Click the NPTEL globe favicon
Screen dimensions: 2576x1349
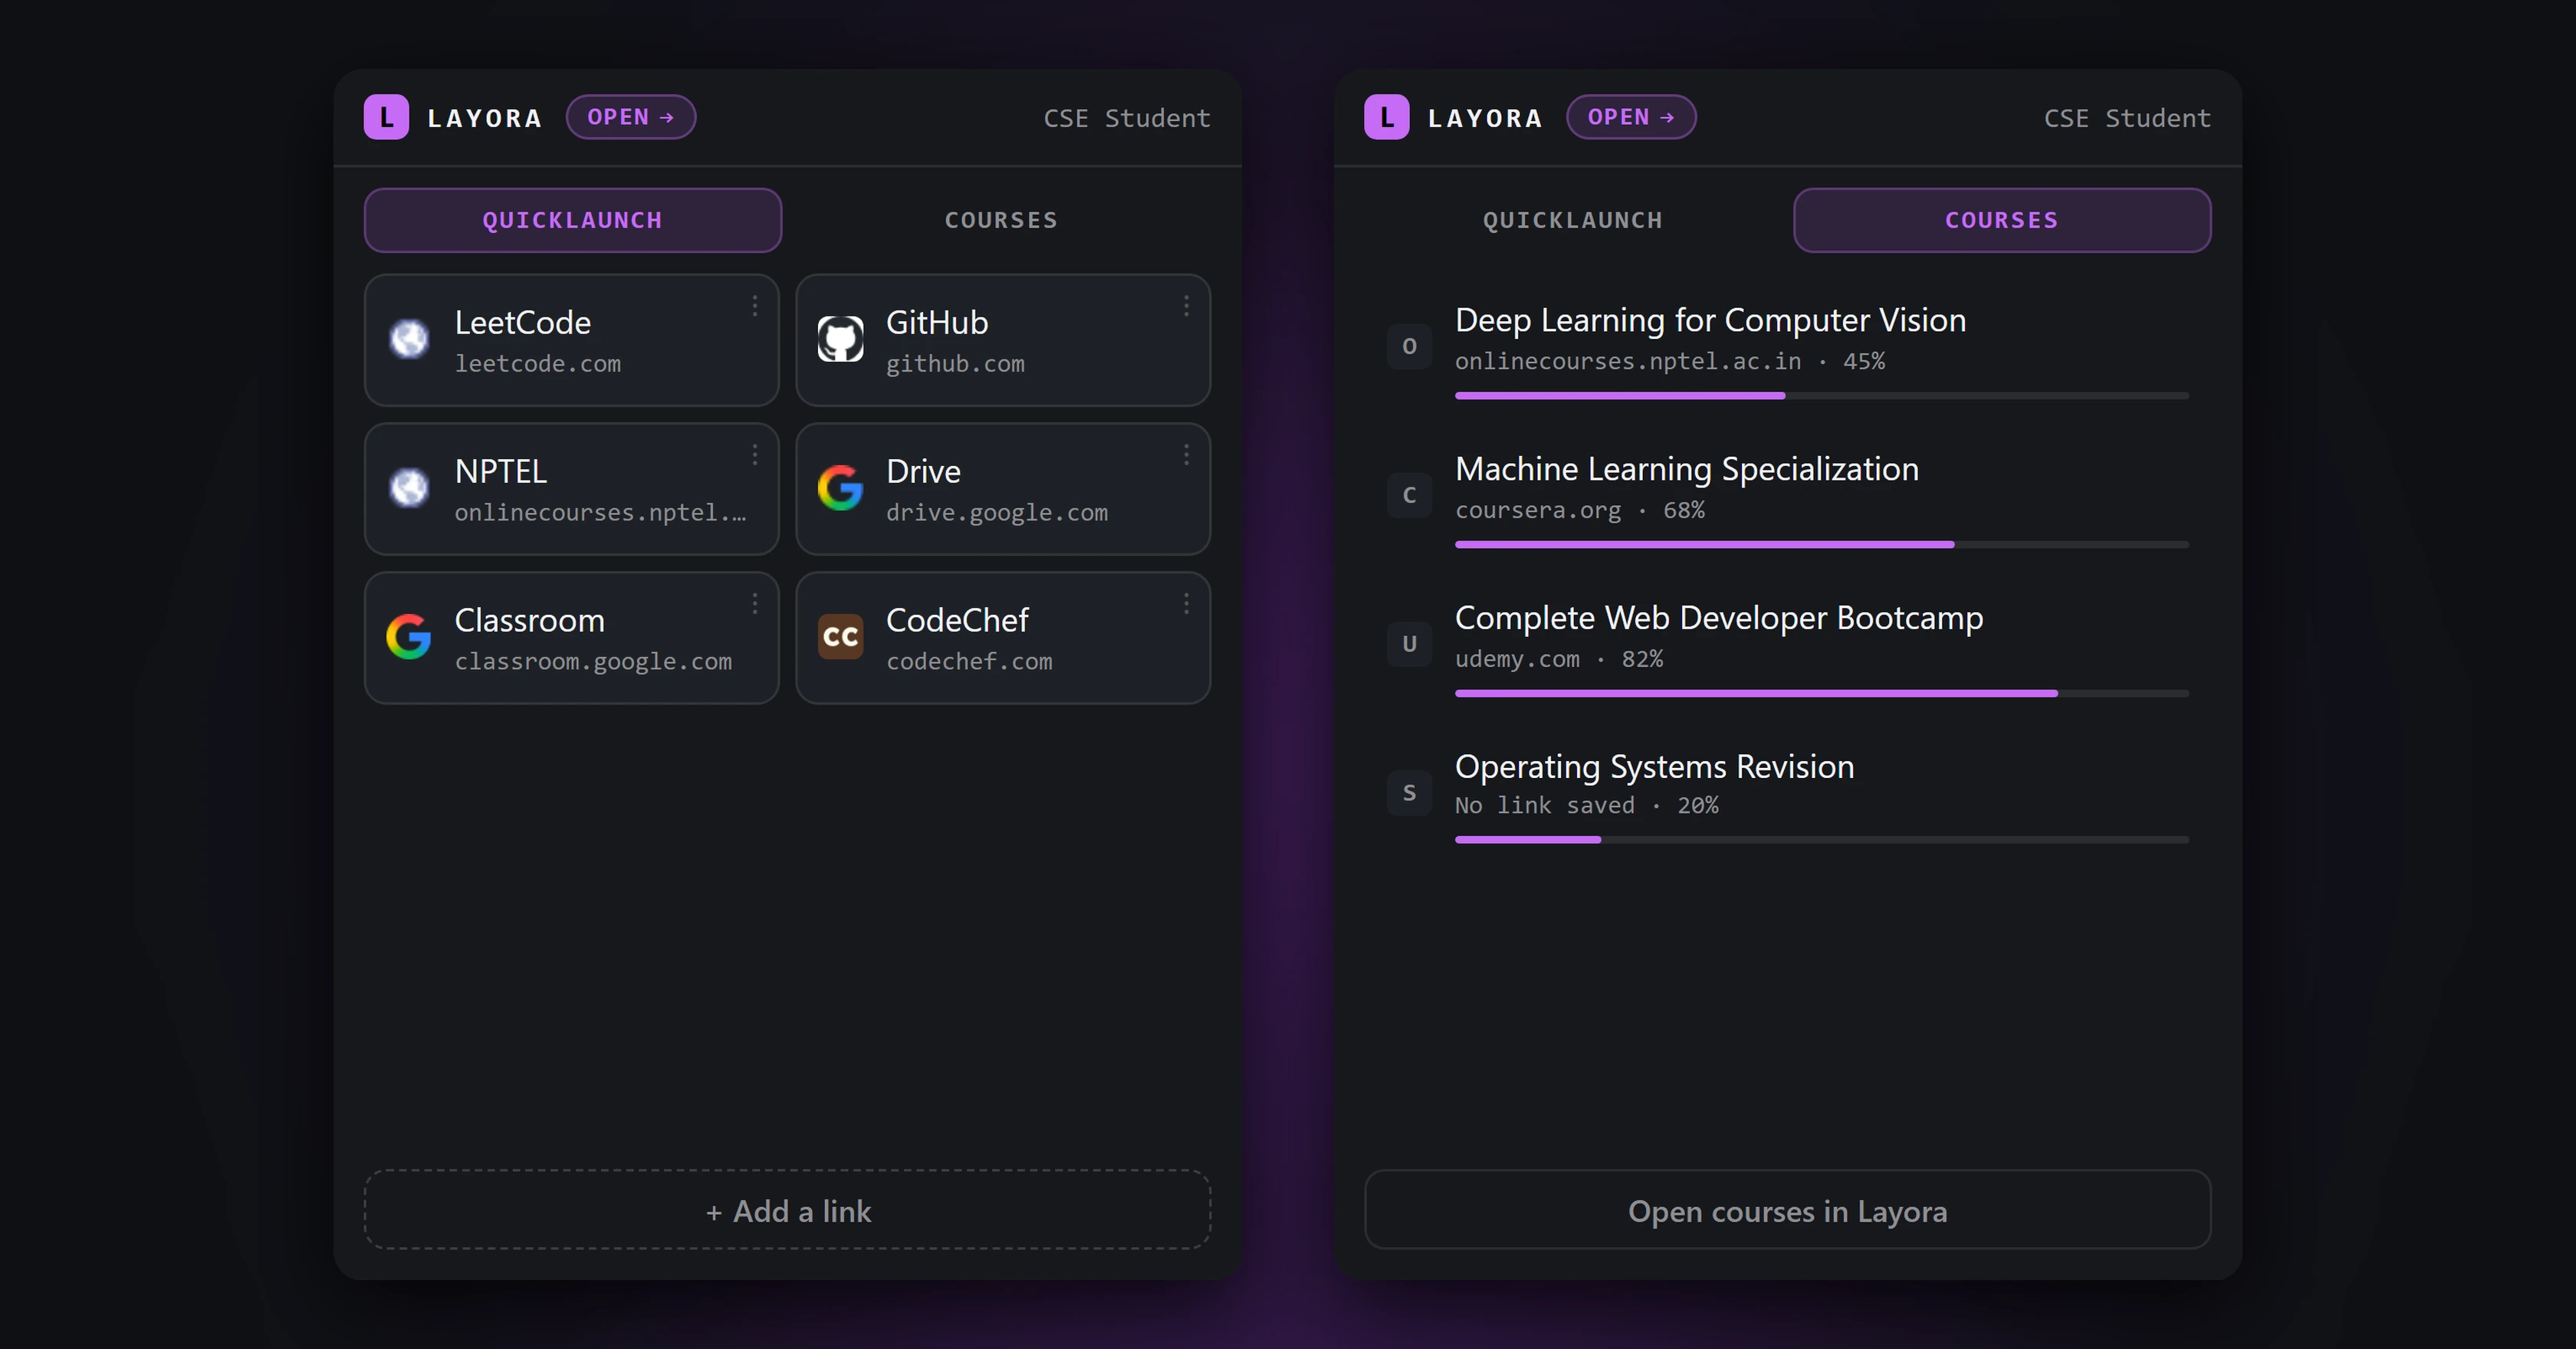(x=409, y=488)
